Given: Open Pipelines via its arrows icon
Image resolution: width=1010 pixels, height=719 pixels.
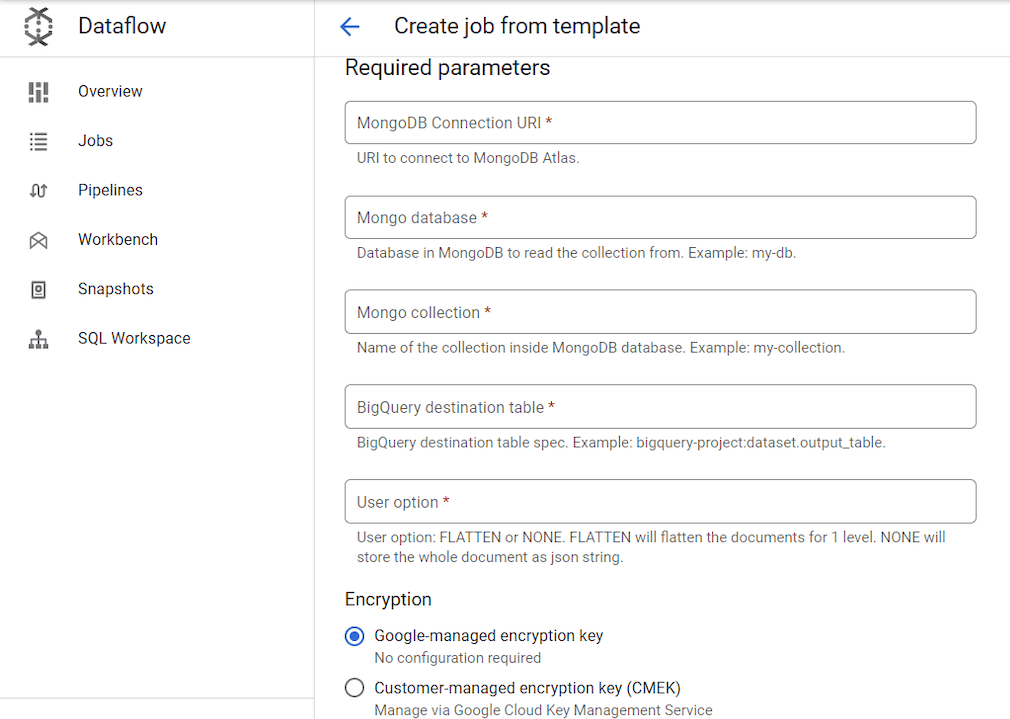Looking at the screenshot, I should 38,190.
